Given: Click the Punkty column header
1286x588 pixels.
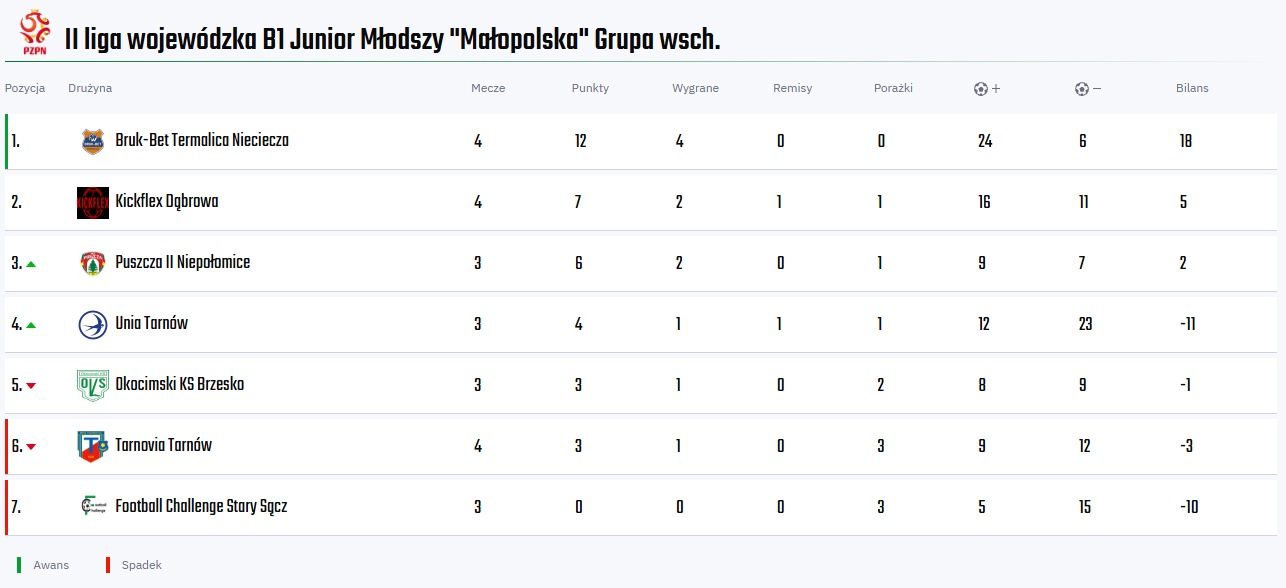Looking at the screenshot, I should pyautogui.click(x=590, y=88).
